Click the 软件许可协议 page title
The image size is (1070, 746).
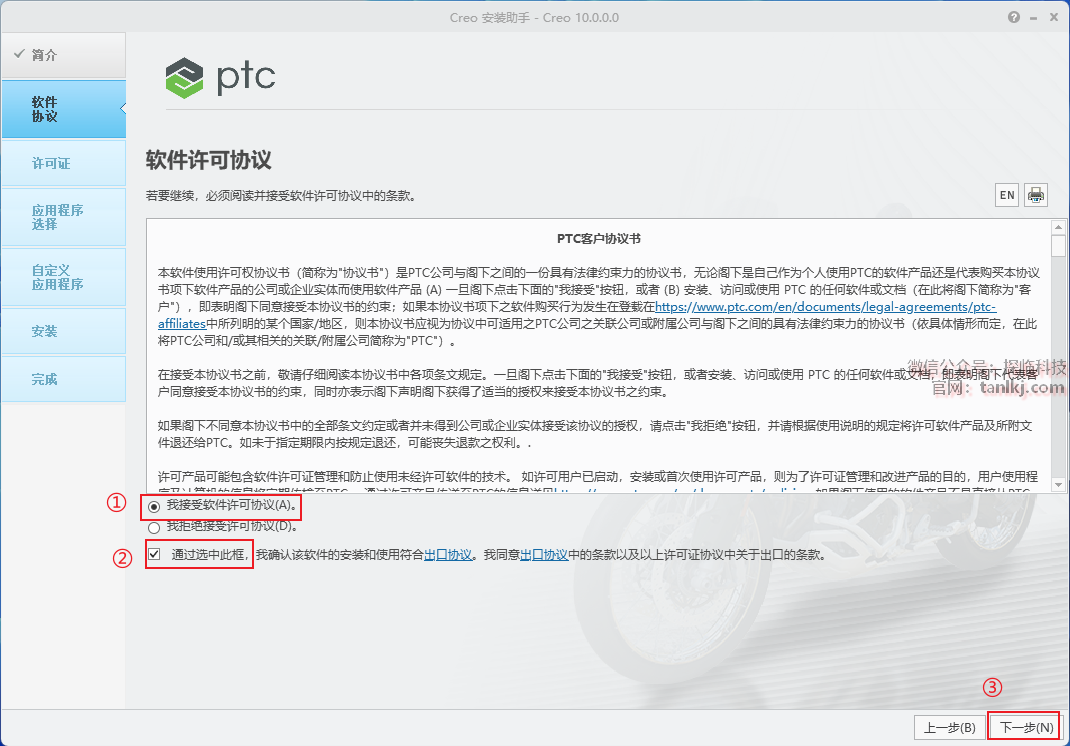[208, 160]
